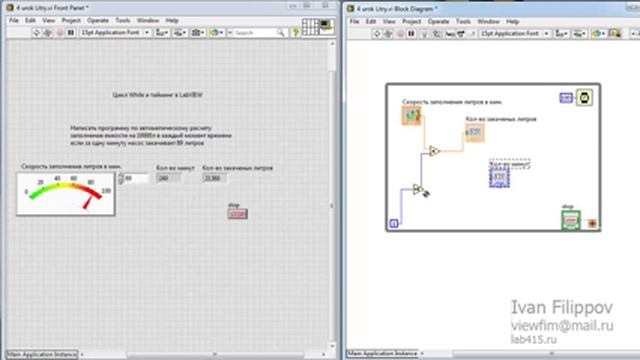Select the dashed minutes indicator terminal
The width and height of the screenshot is (640, 360).
point(499,178)
